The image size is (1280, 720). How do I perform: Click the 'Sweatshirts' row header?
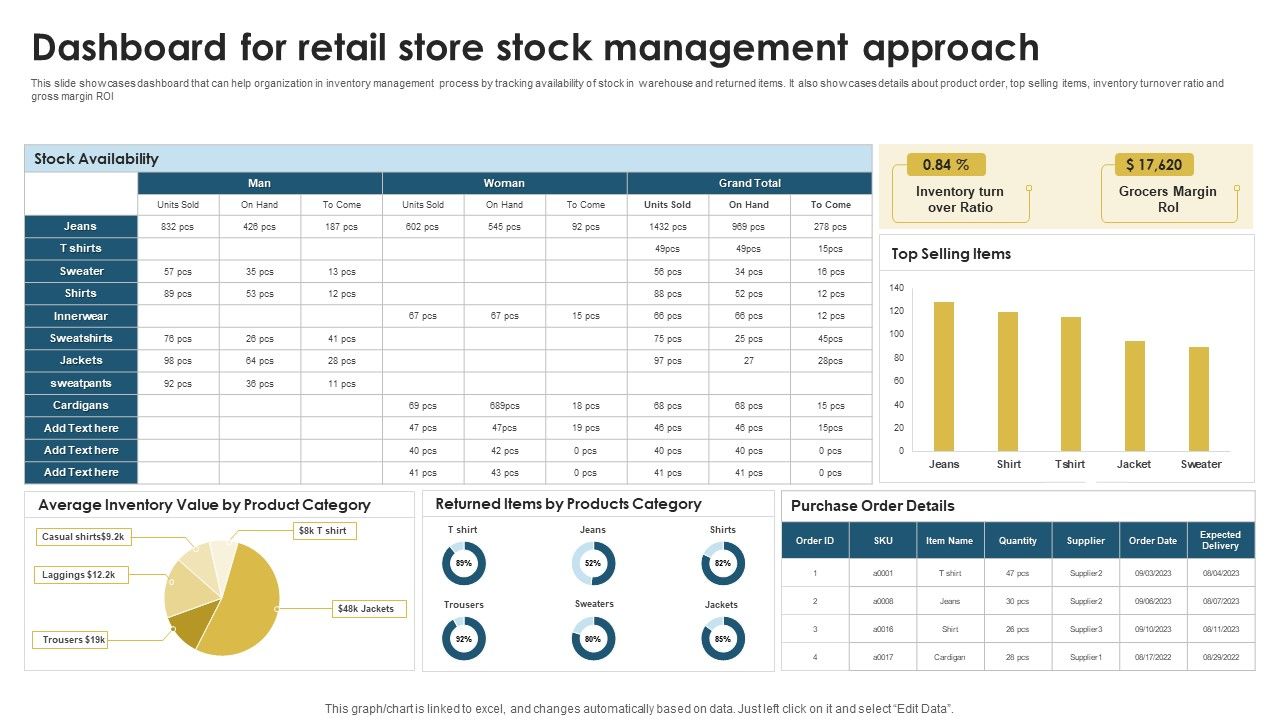coord(81,338)
